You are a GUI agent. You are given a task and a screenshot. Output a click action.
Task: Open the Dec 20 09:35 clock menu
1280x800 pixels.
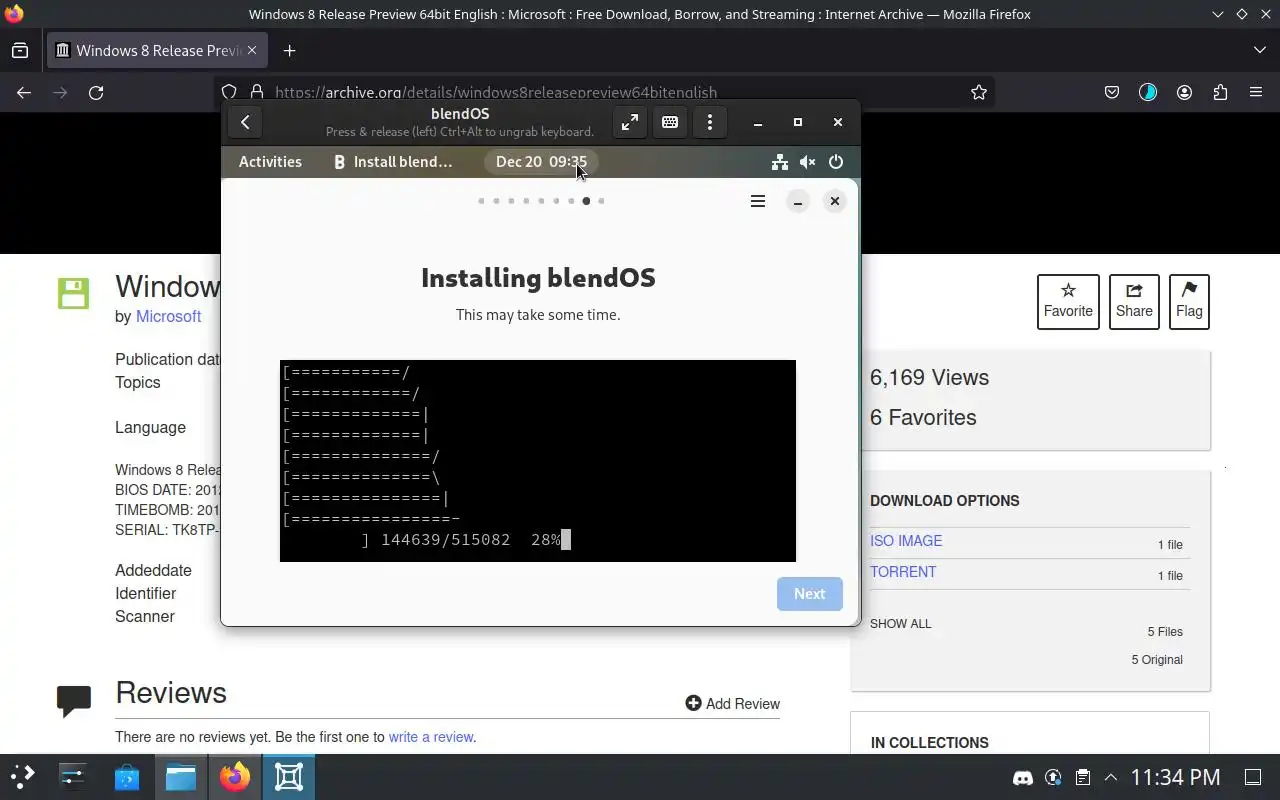(541, 162)
